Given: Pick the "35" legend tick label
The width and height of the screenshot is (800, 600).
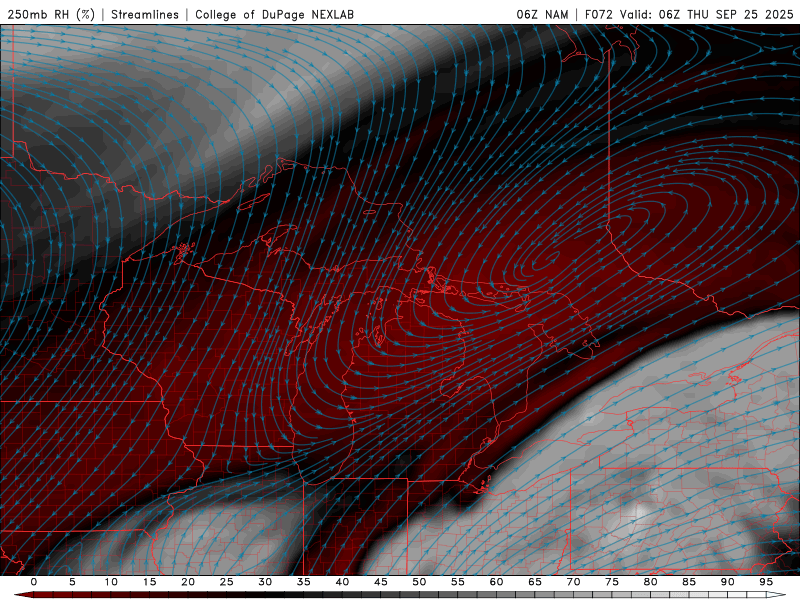Looking at the screenshot, I should (304, 582).
